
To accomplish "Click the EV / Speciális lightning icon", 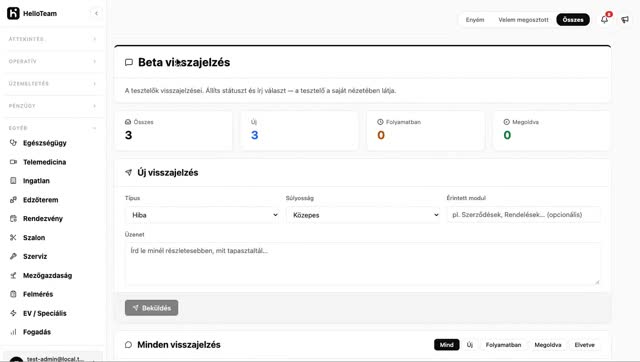I will [x=13, y=313].
